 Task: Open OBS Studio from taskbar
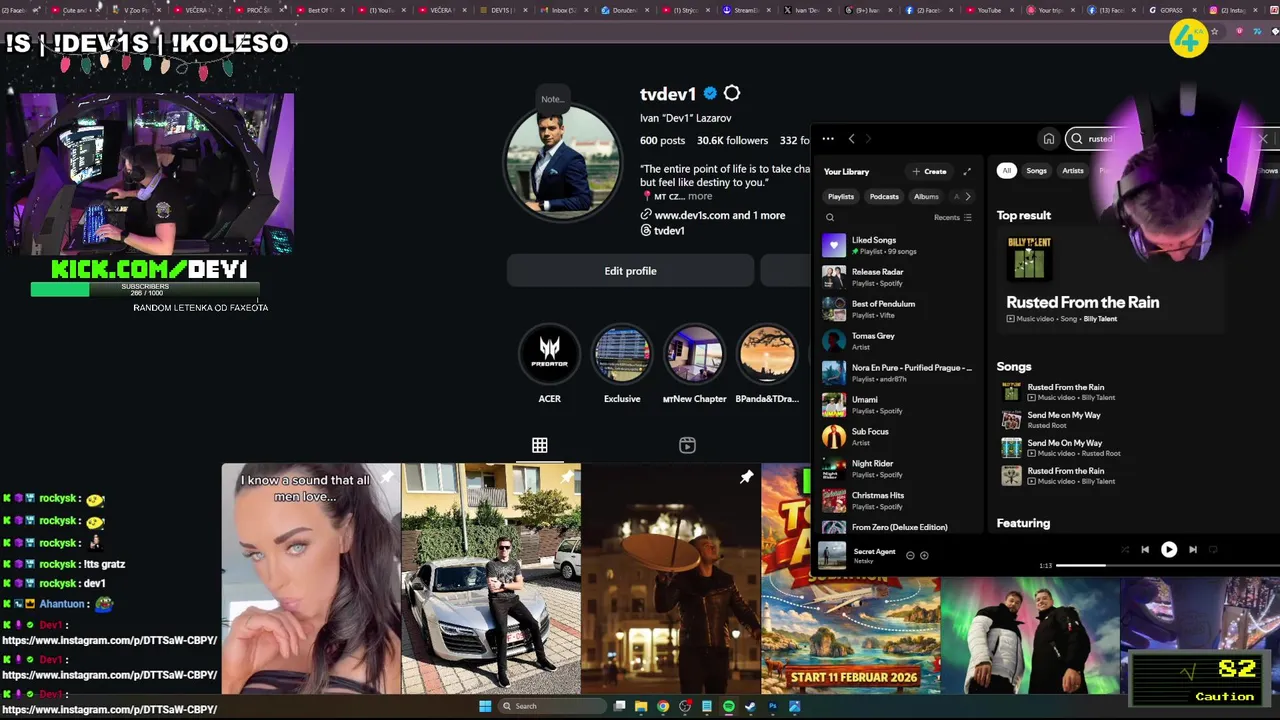click(685, 706)
